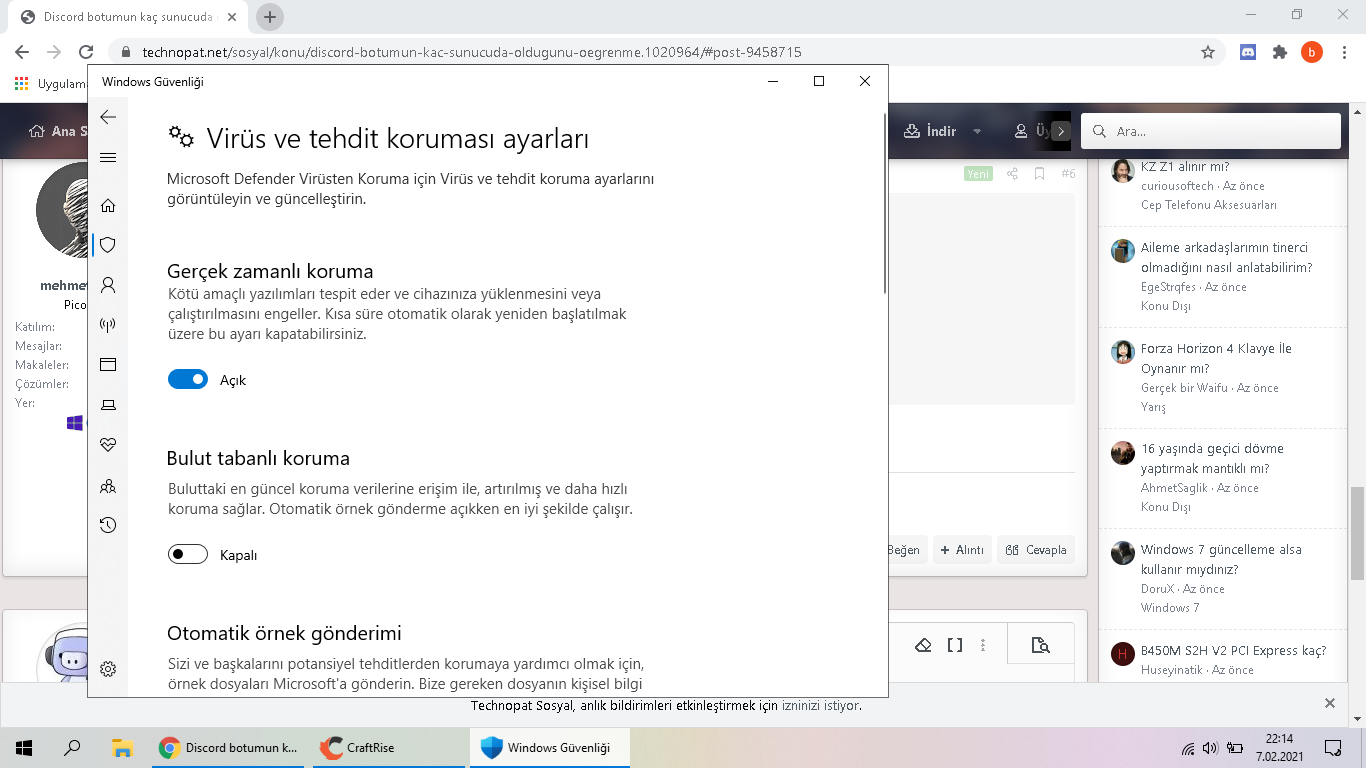The height and width of the screenshot is (768, 1366).
Task: Open the #6 post permalink
Action: [x=1068, y=174]
